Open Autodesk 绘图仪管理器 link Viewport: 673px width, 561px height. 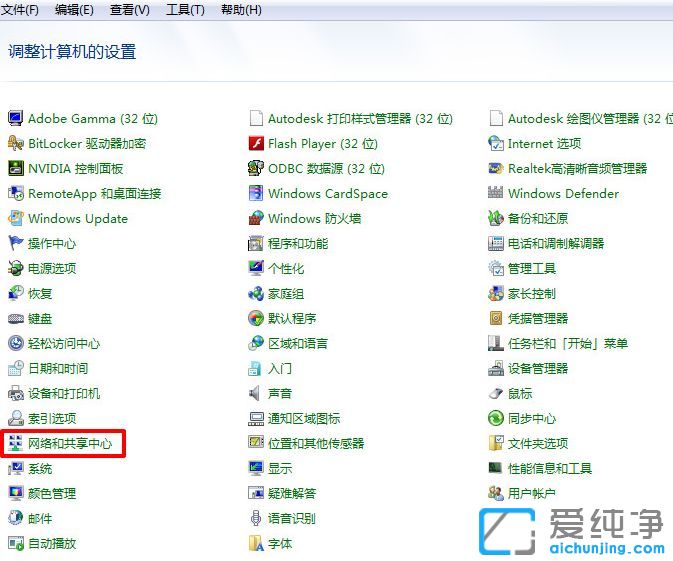[590, 118]
